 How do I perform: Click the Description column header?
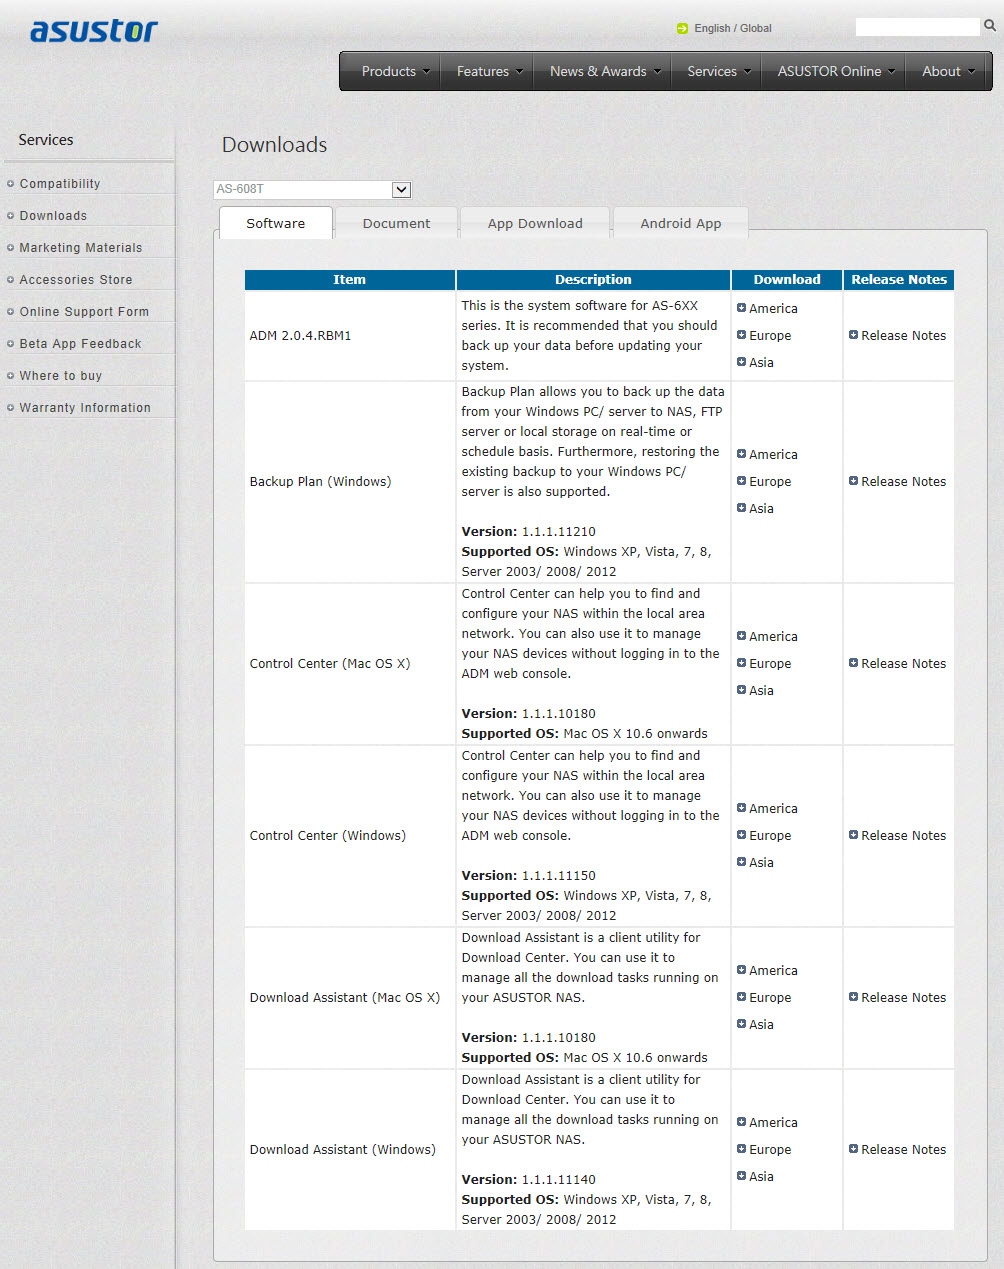click(x=593, y=280)
